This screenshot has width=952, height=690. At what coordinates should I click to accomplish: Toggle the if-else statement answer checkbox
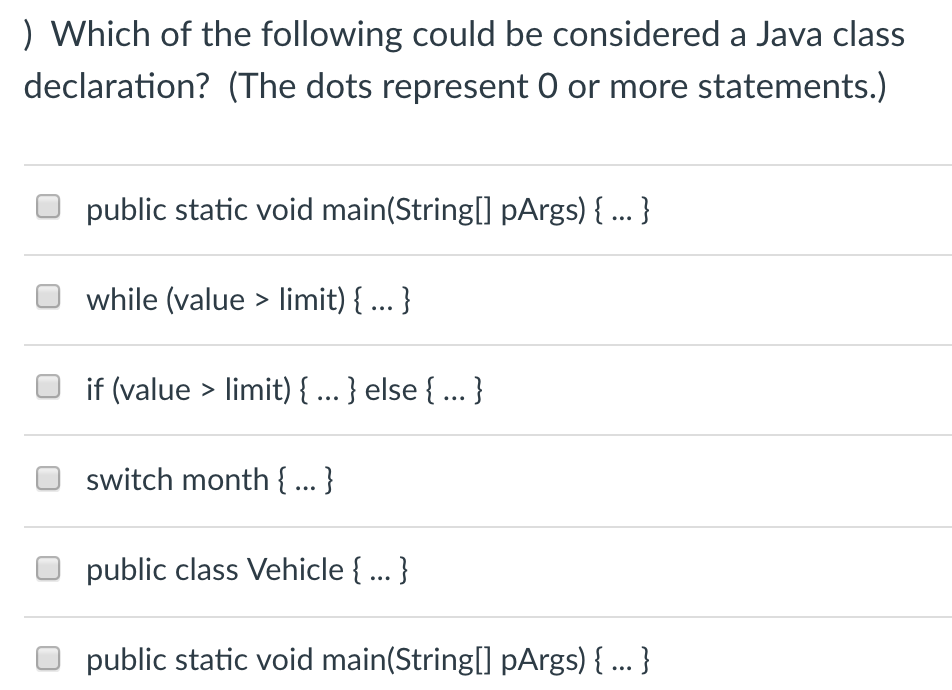tap(48, 388)
